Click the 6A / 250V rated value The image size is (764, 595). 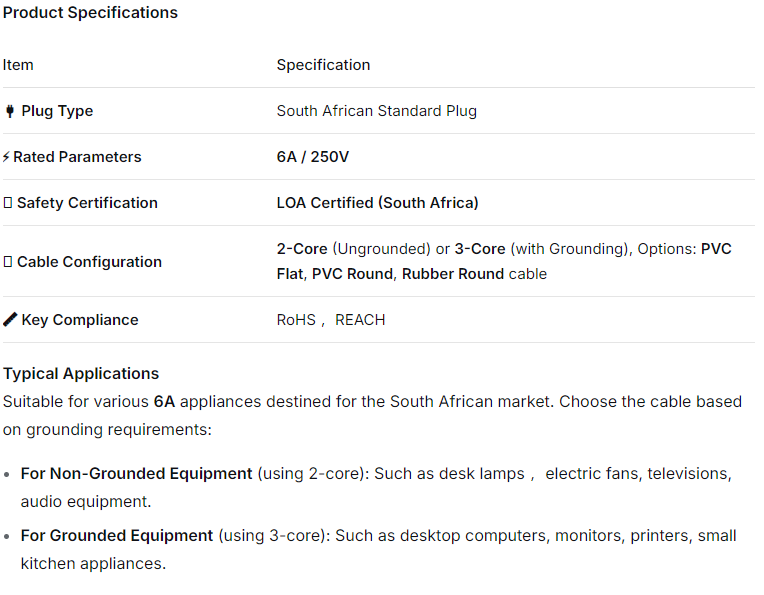point(313,157)
